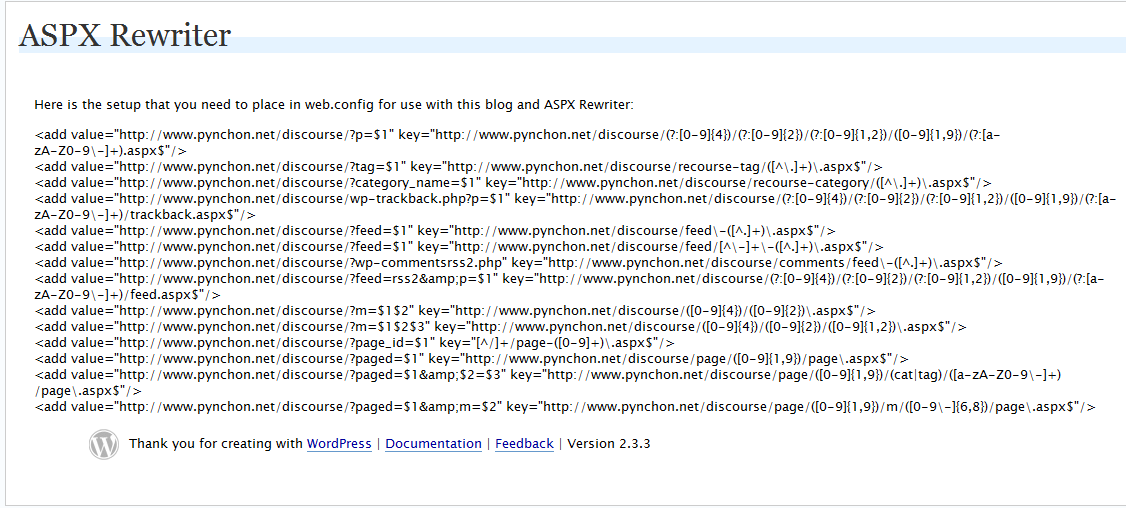Screen dimensions: 1126x508
Task: Click the rule line with value ?tag=$1
Action: tap(459, 167)
